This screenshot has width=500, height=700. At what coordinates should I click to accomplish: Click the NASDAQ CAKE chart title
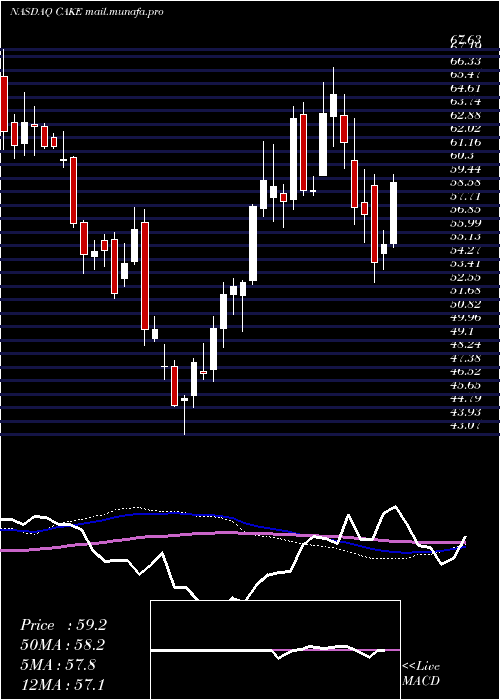coord(87,12)
